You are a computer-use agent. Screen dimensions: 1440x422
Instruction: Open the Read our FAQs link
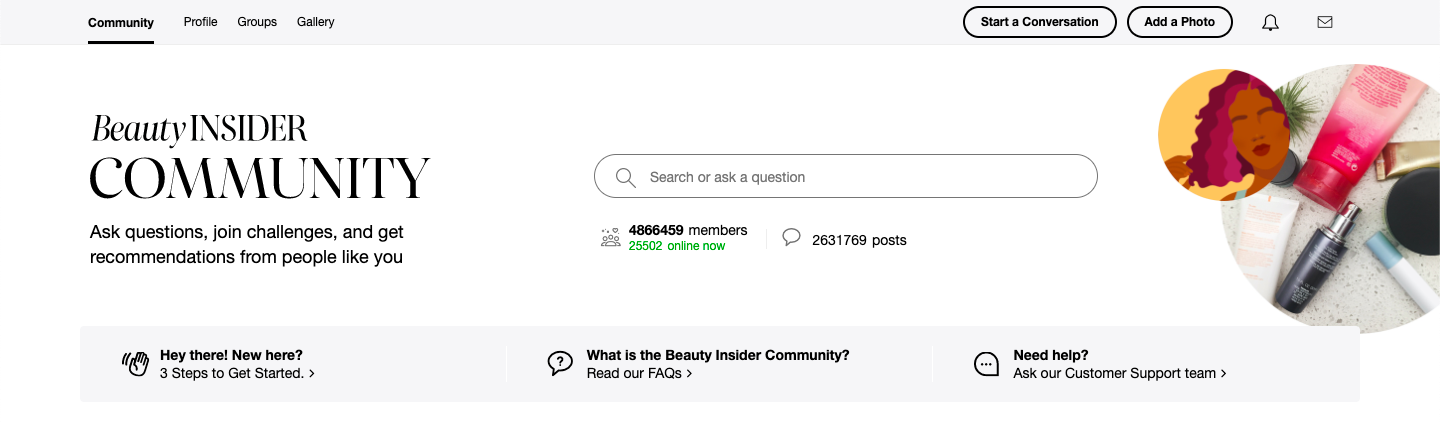pyautogui.click(x=639, y=373)
